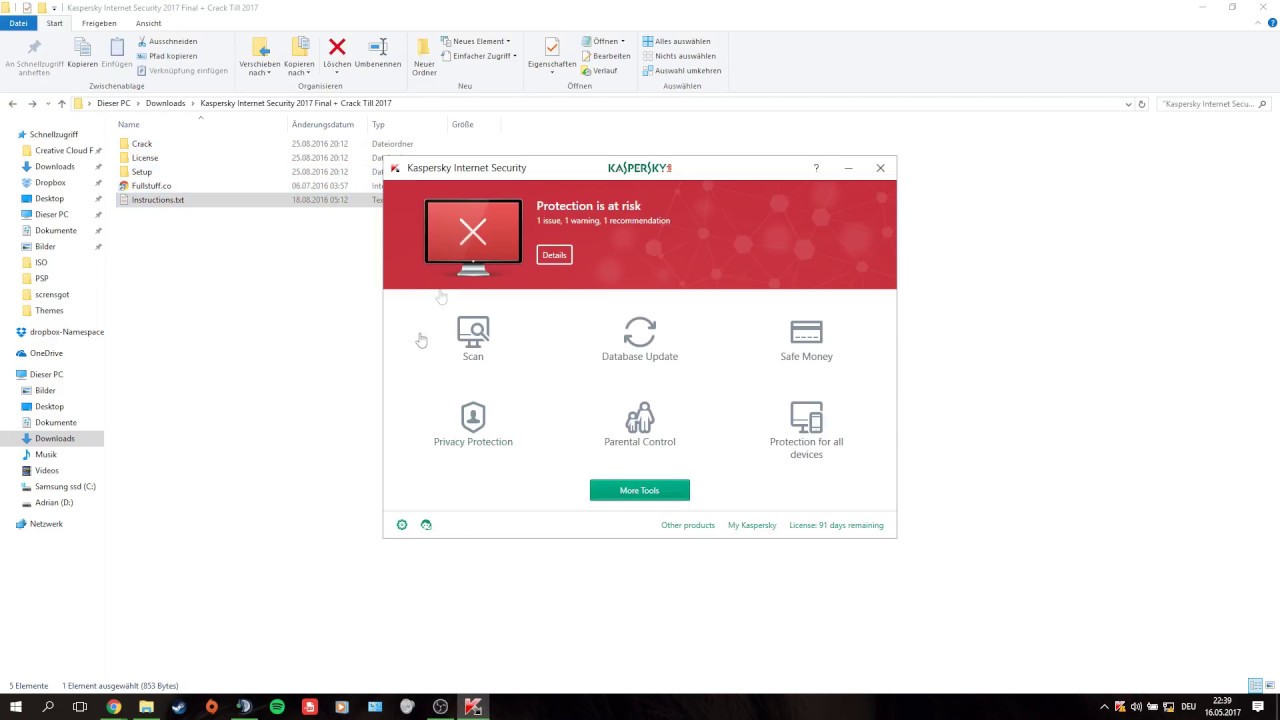The height and width of the screenshot is (720, 1280).
Task: Select the License folder
Action: [145, 158]
